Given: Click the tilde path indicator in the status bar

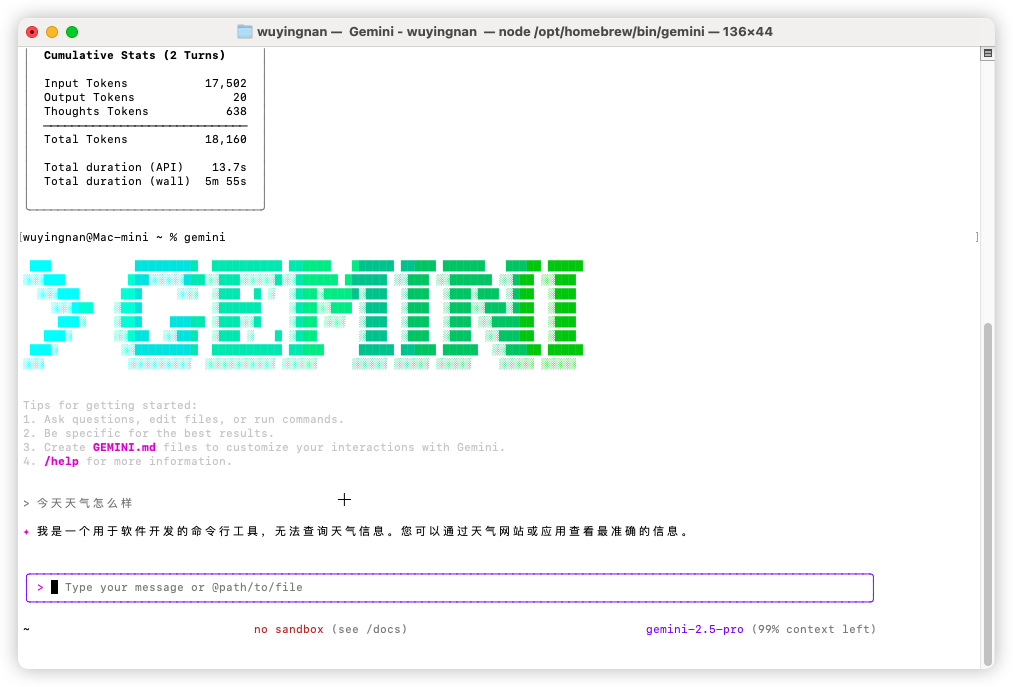Looking at the screenshot, I should pyautogui.click(x=26, y=629).
